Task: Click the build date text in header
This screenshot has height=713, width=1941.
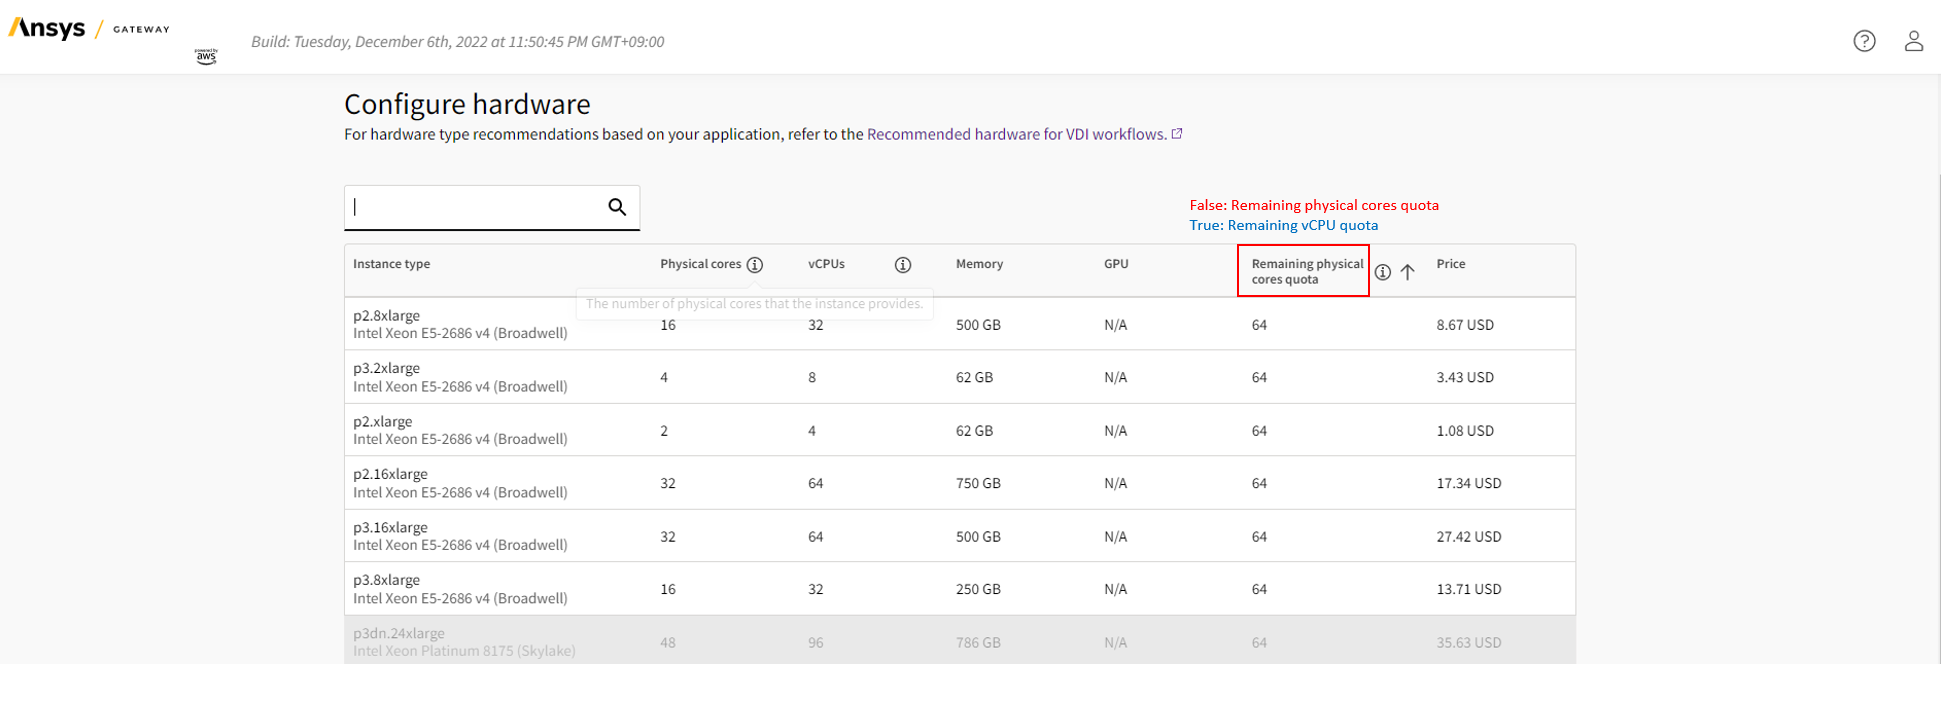Action: [458, 42]
